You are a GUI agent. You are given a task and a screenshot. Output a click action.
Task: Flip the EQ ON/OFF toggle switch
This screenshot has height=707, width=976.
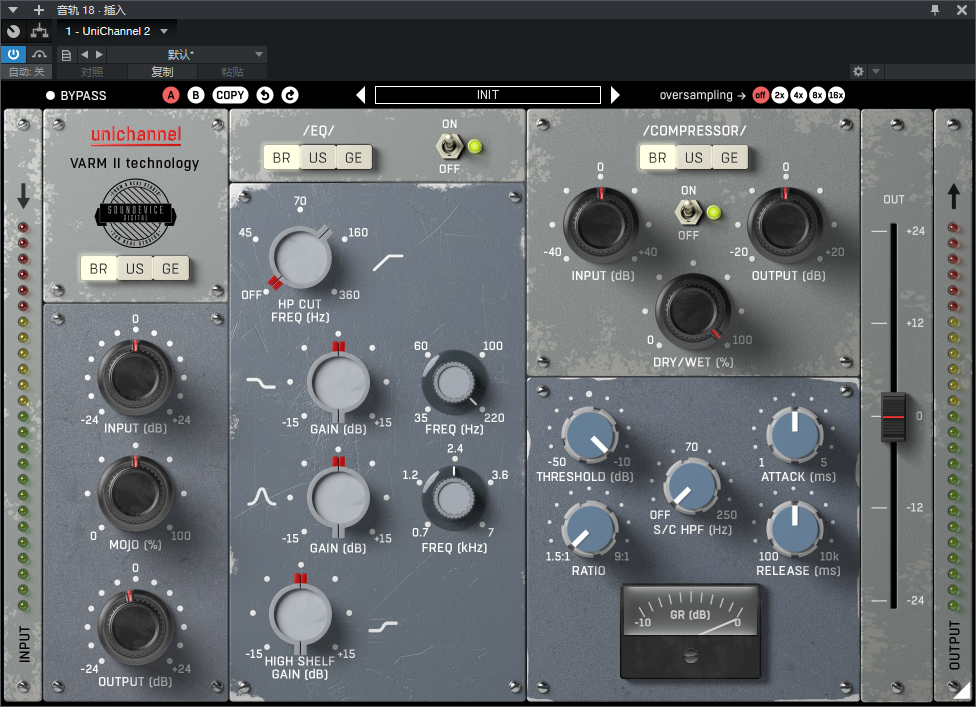tap(448, 147)
